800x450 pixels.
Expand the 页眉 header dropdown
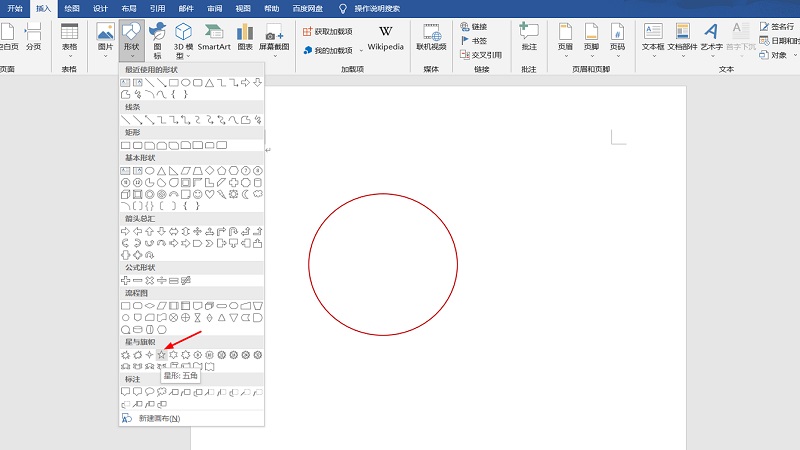566,36
